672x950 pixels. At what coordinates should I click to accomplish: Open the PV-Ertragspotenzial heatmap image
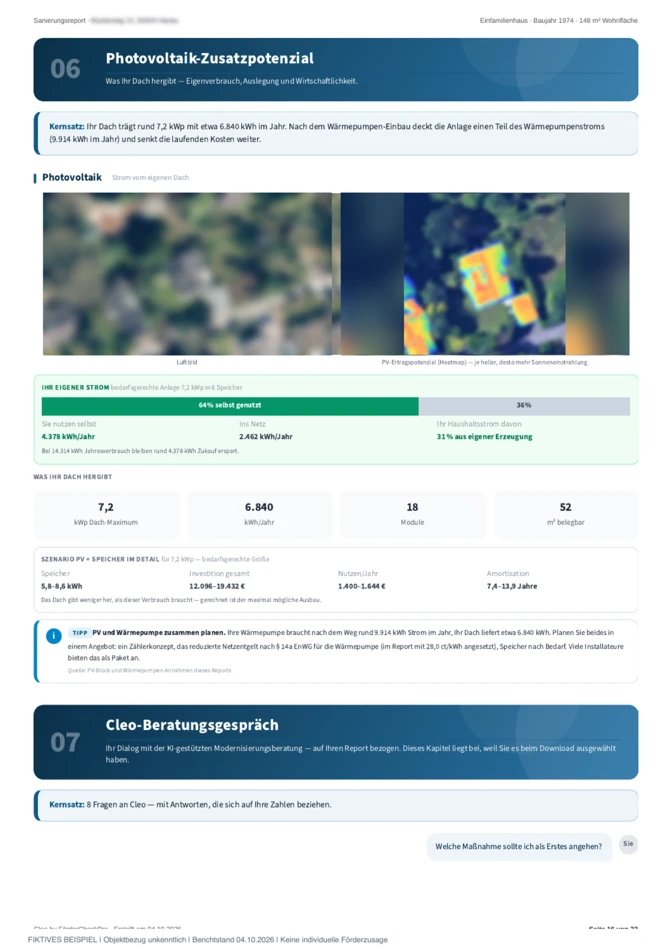tap(485, 274)
